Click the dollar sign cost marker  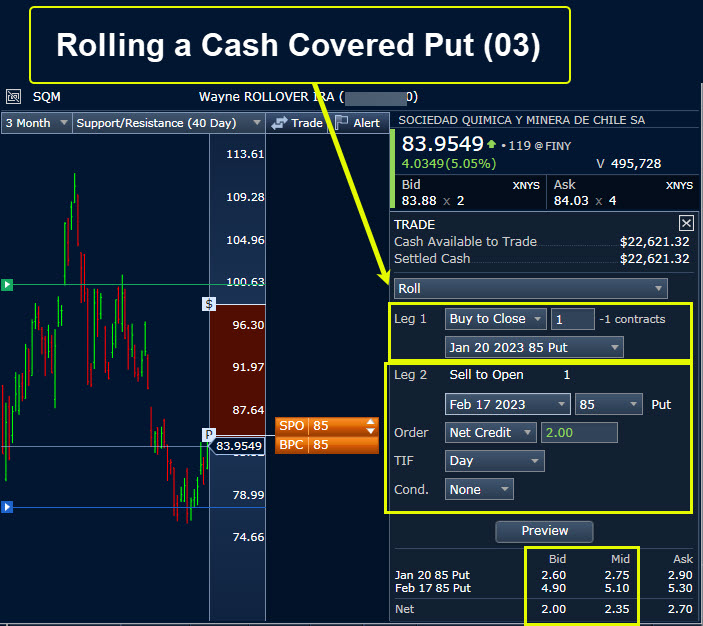click(210, 303)
